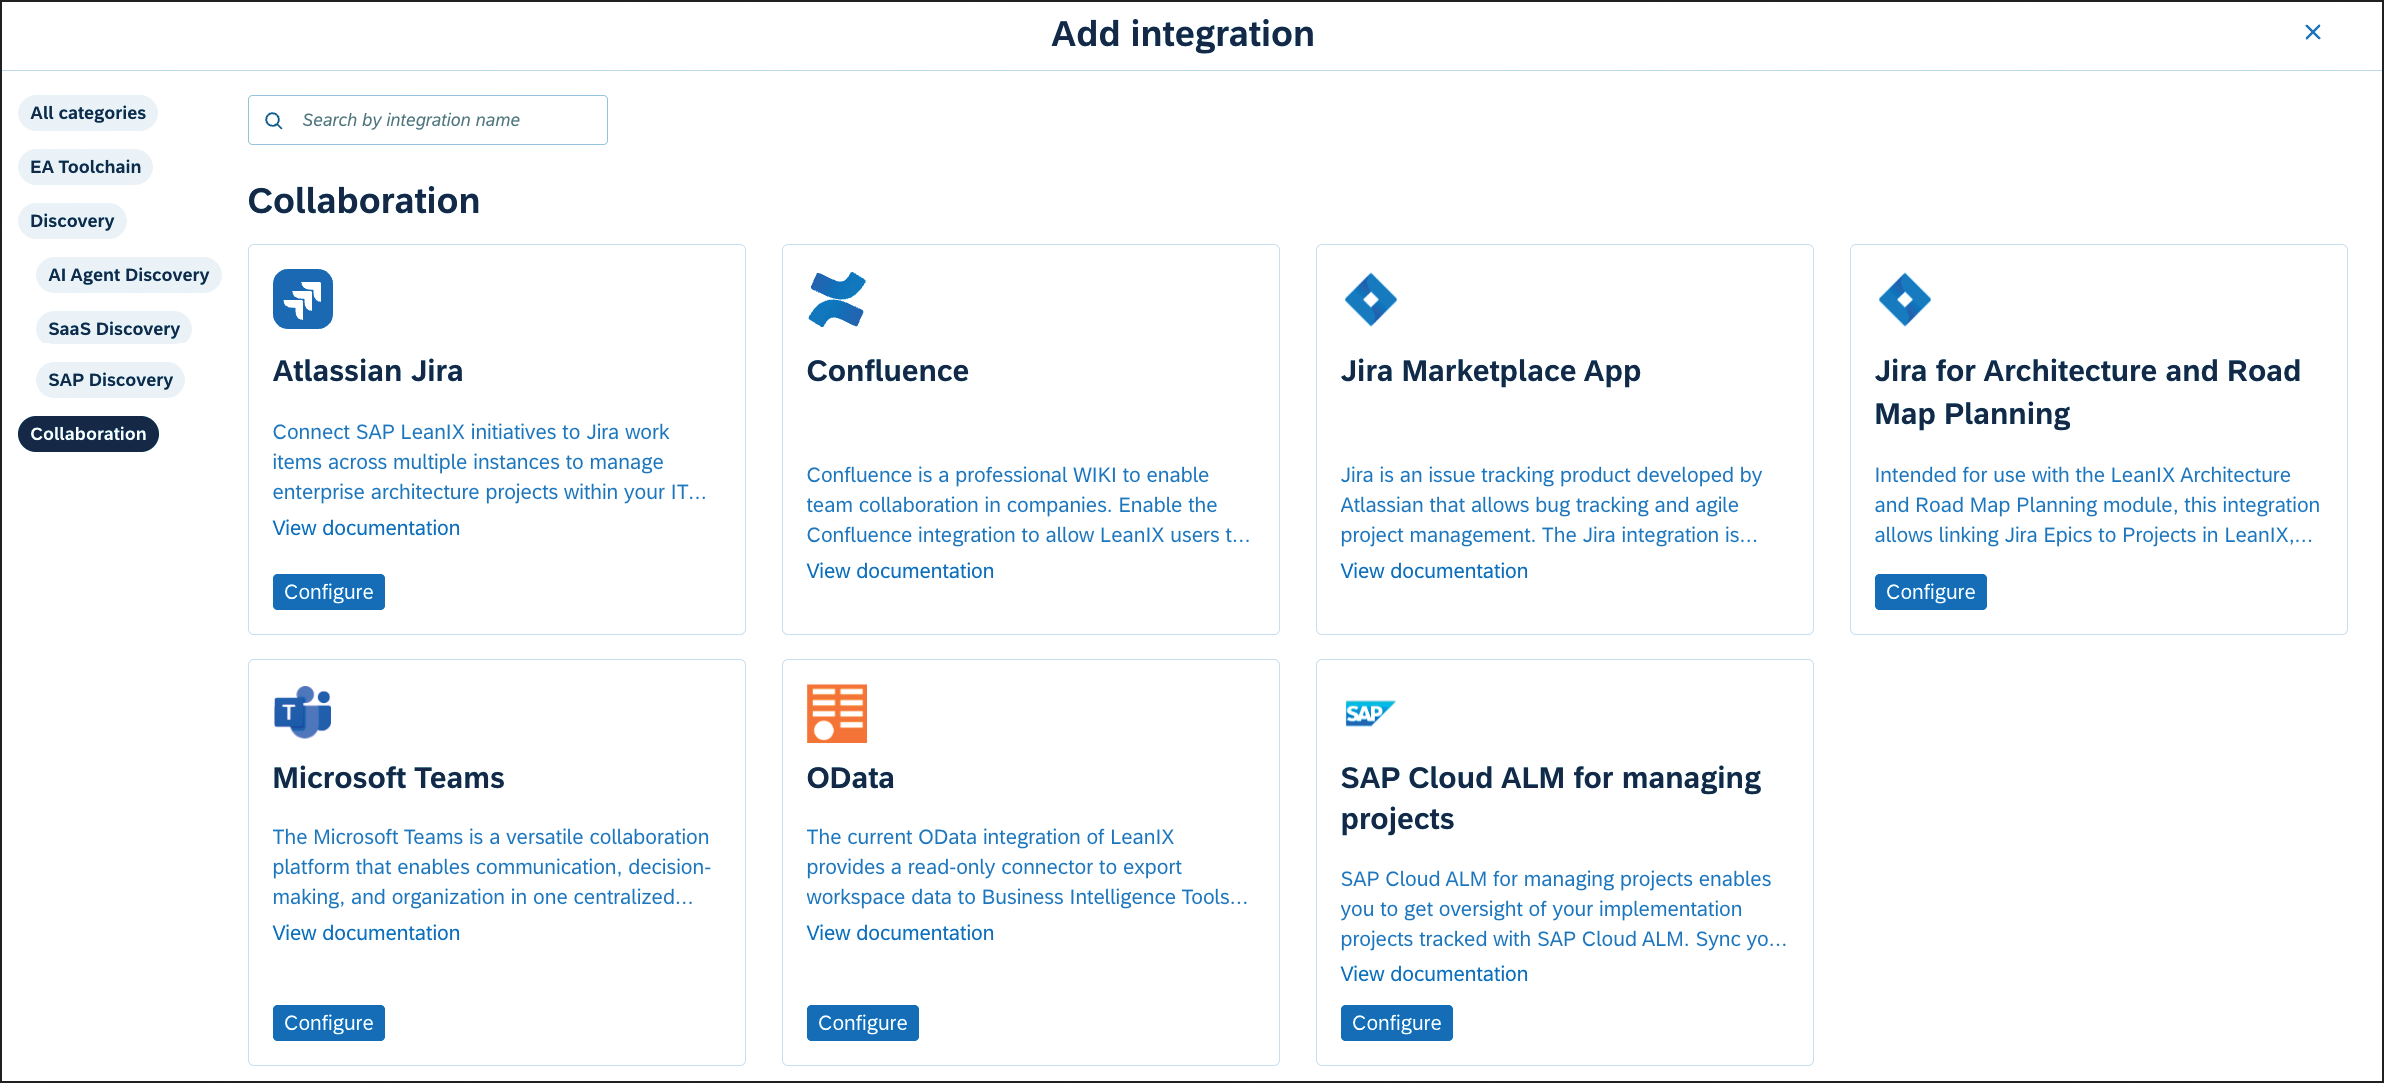Open View documentation for Confluence
The width and height of the screenshot is (2384, 1083).
coord(900,571)
